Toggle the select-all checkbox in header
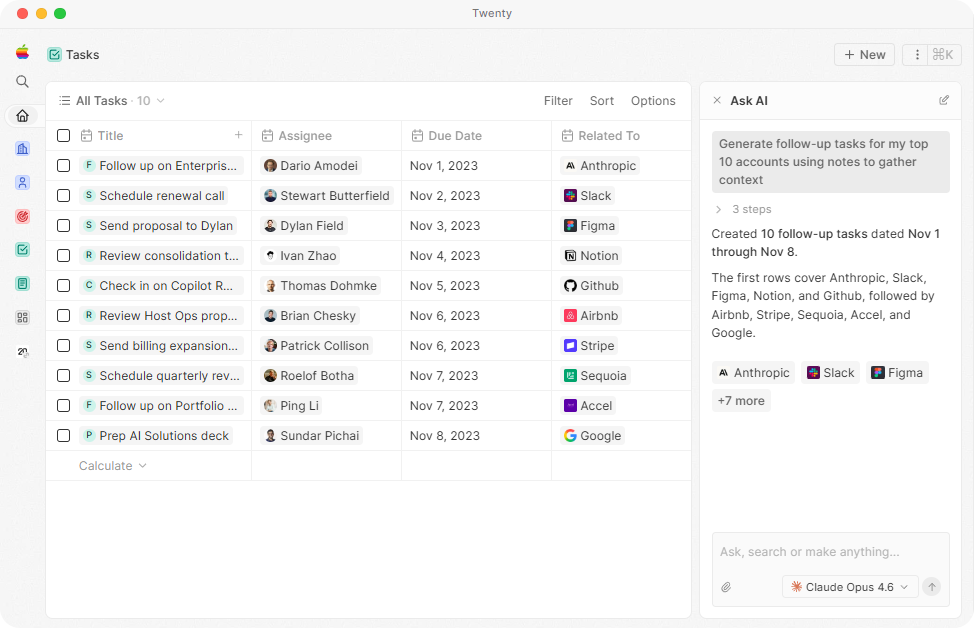 (63, 135)
